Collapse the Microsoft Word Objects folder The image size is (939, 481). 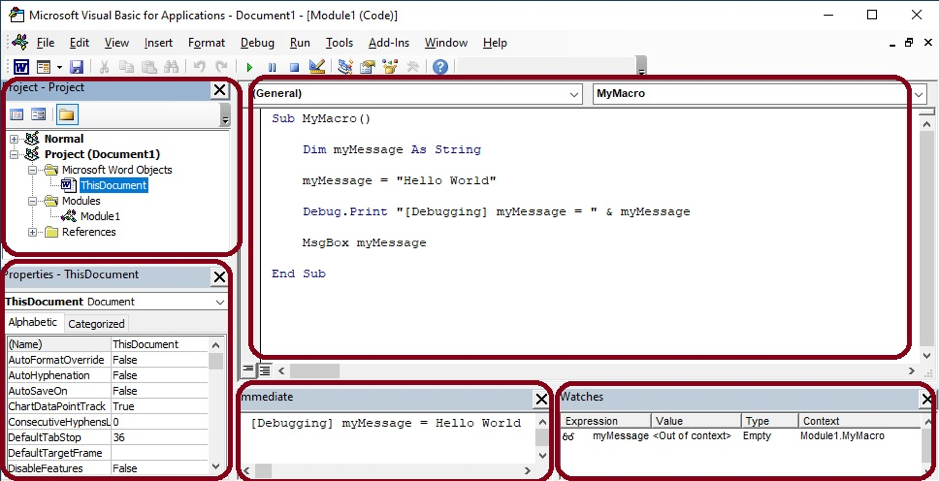(32, 170)
